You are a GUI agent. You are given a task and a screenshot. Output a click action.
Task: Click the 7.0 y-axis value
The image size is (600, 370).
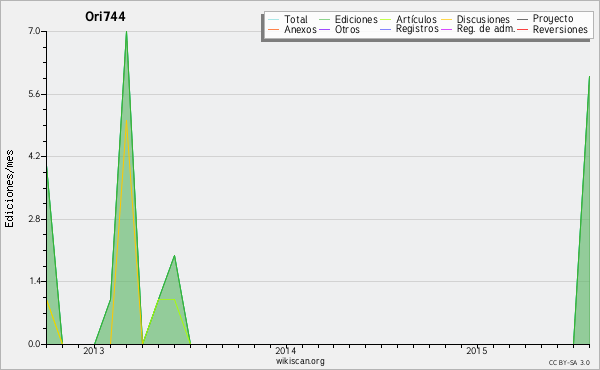[34, 31]
